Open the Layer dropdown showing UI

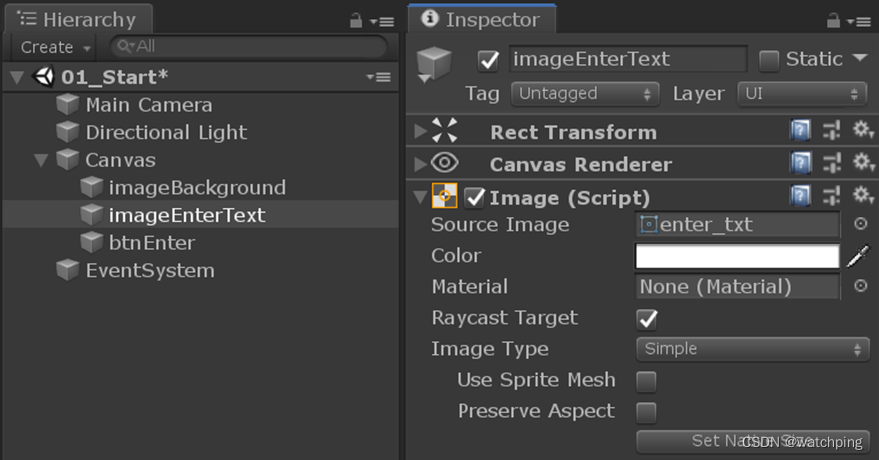click(x=802, y=94)
